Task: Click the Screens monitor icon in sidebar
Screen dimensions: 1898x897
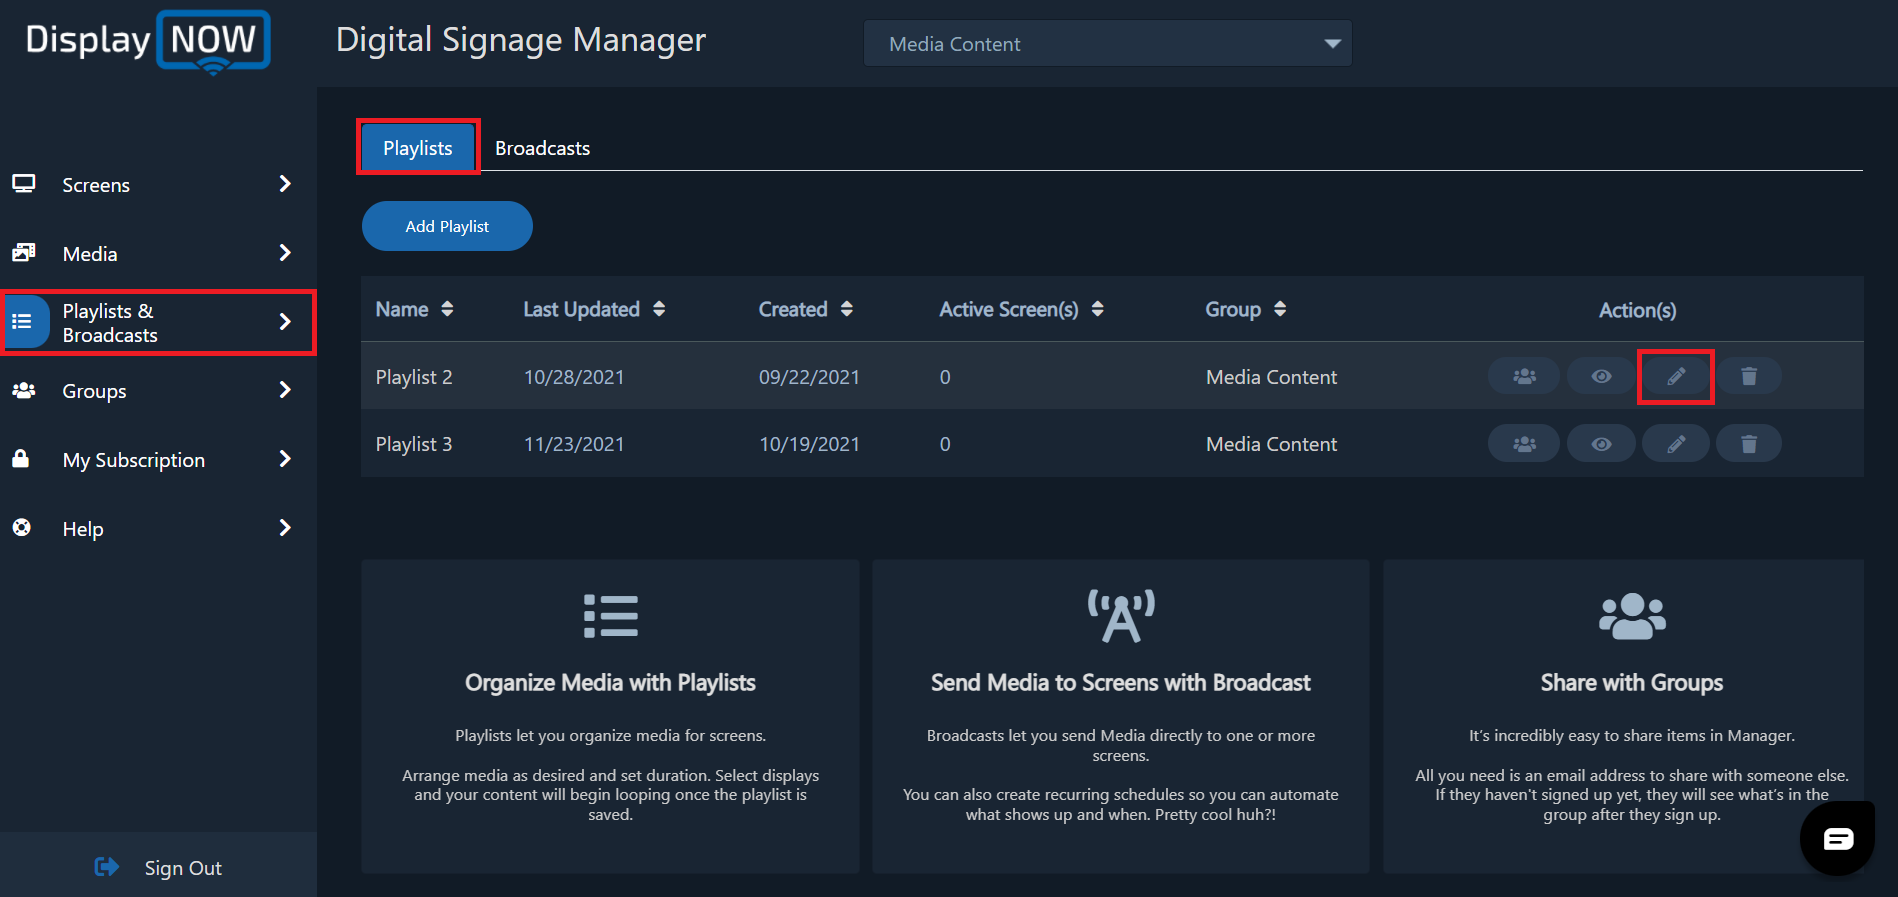Action: click(x=24, y=184)
